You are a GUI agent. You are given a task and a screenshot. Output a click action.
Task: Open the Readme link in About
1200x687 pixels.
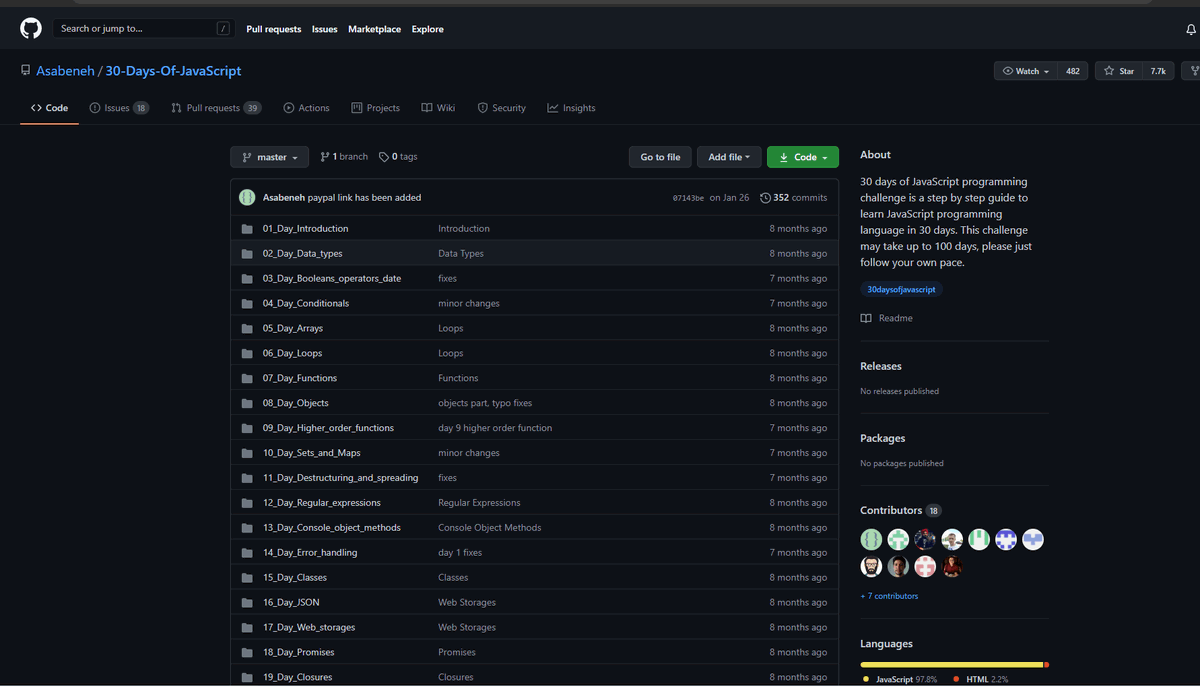coord(886,318)
